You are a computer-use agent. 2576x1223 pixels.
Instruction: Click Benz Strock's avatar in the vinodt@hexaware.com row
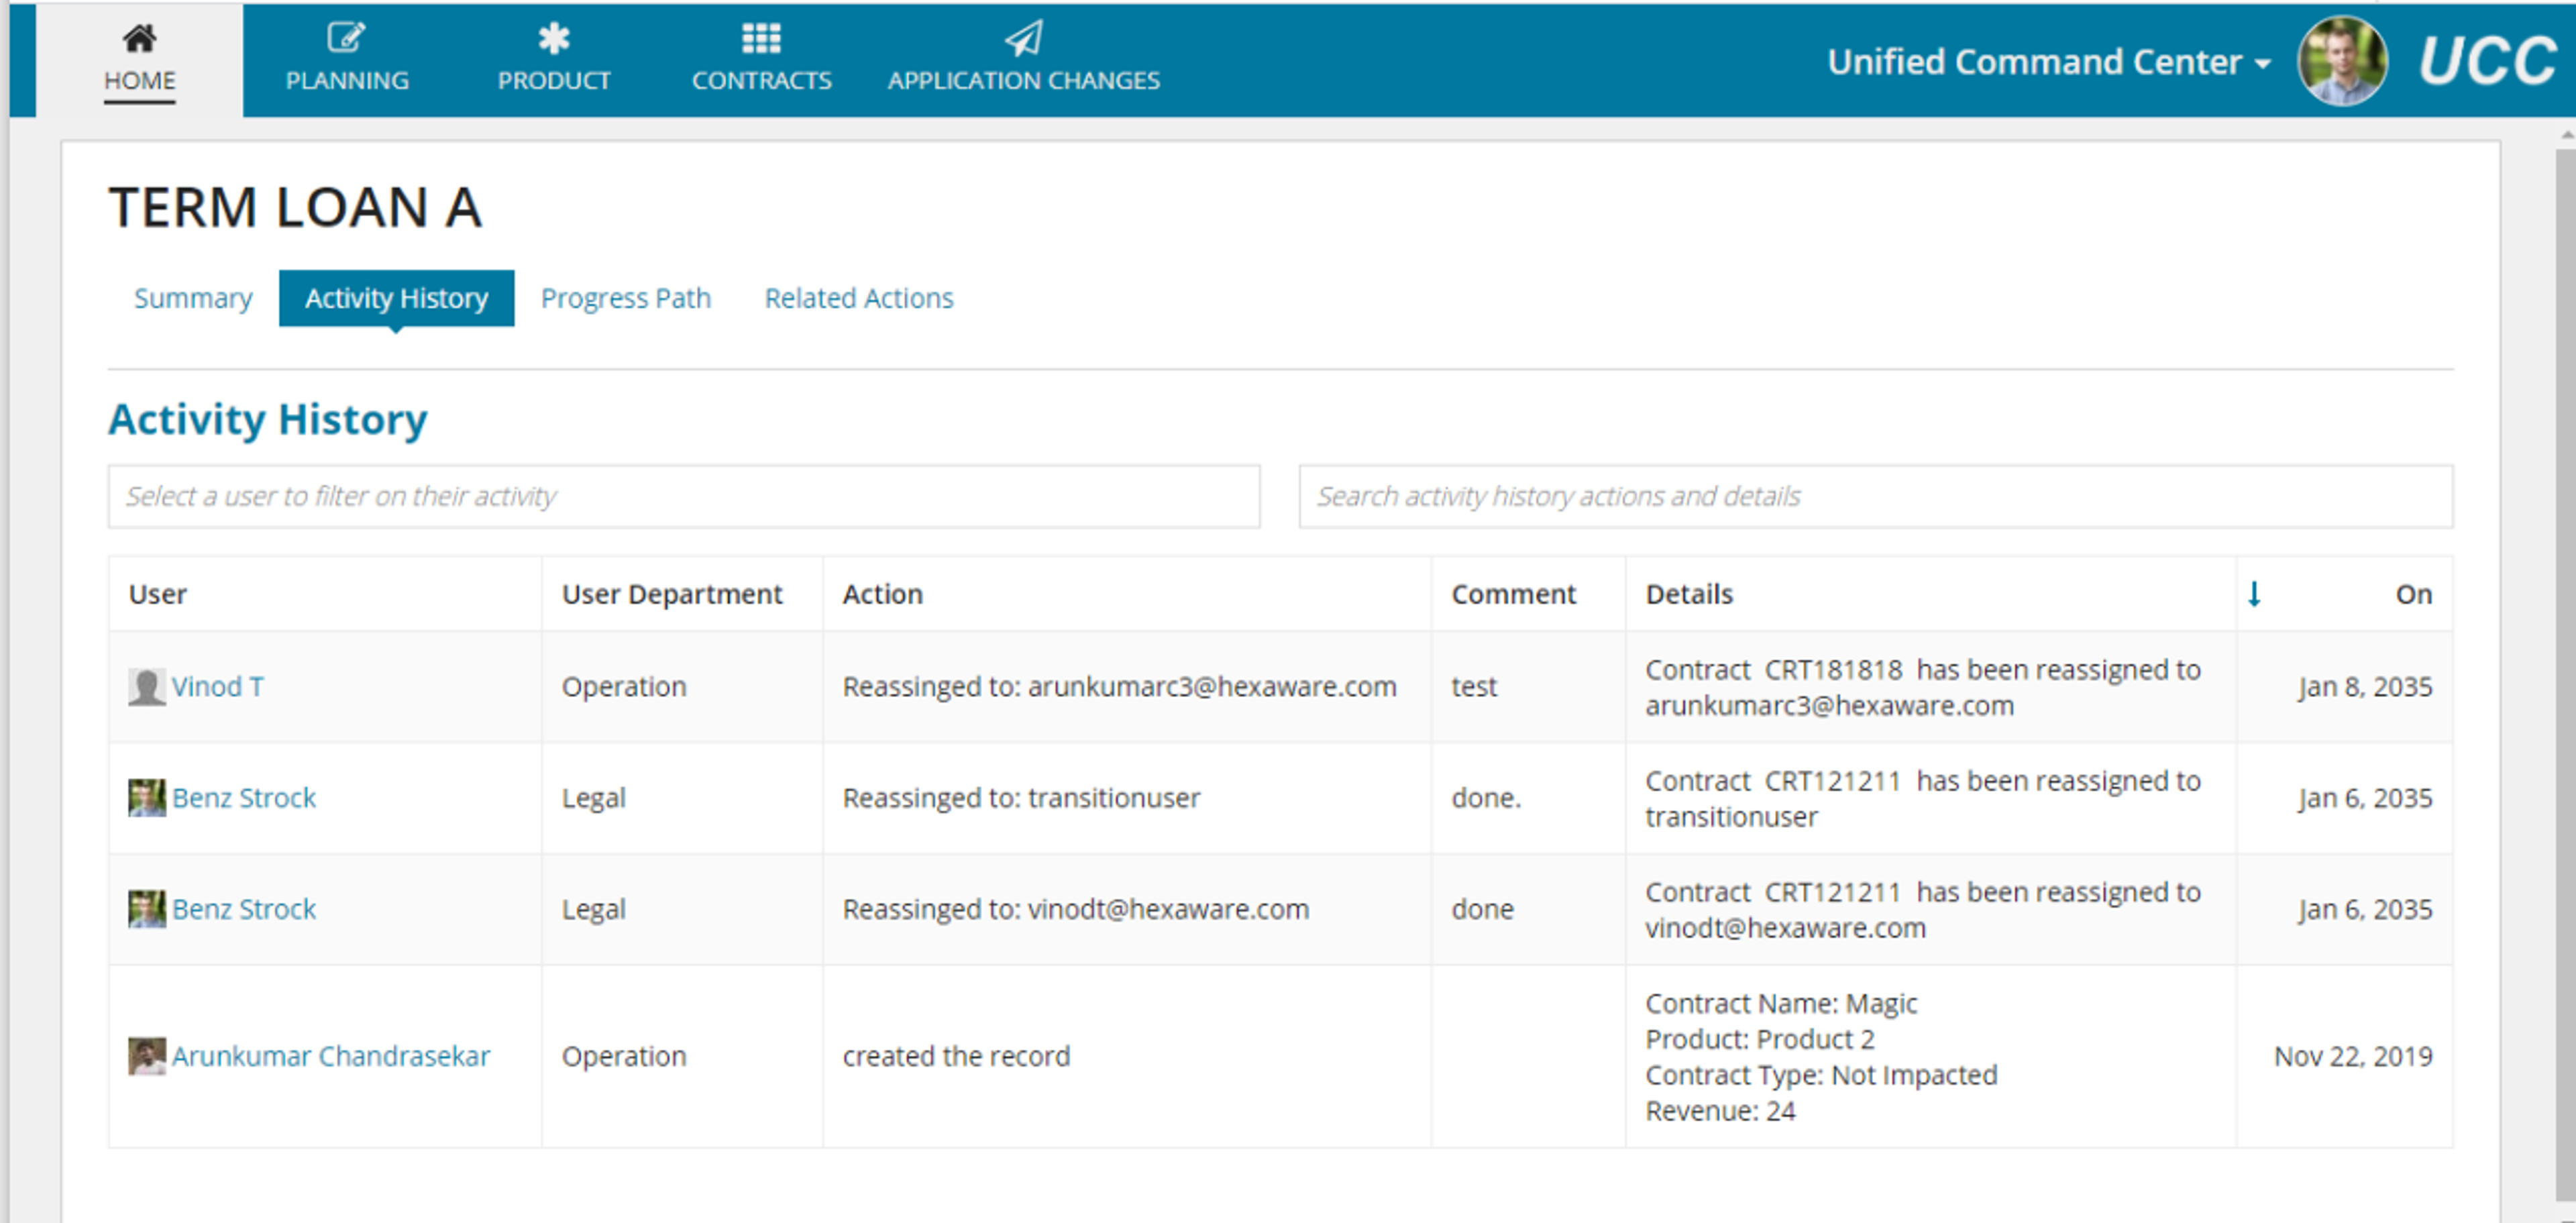(147, 909)
